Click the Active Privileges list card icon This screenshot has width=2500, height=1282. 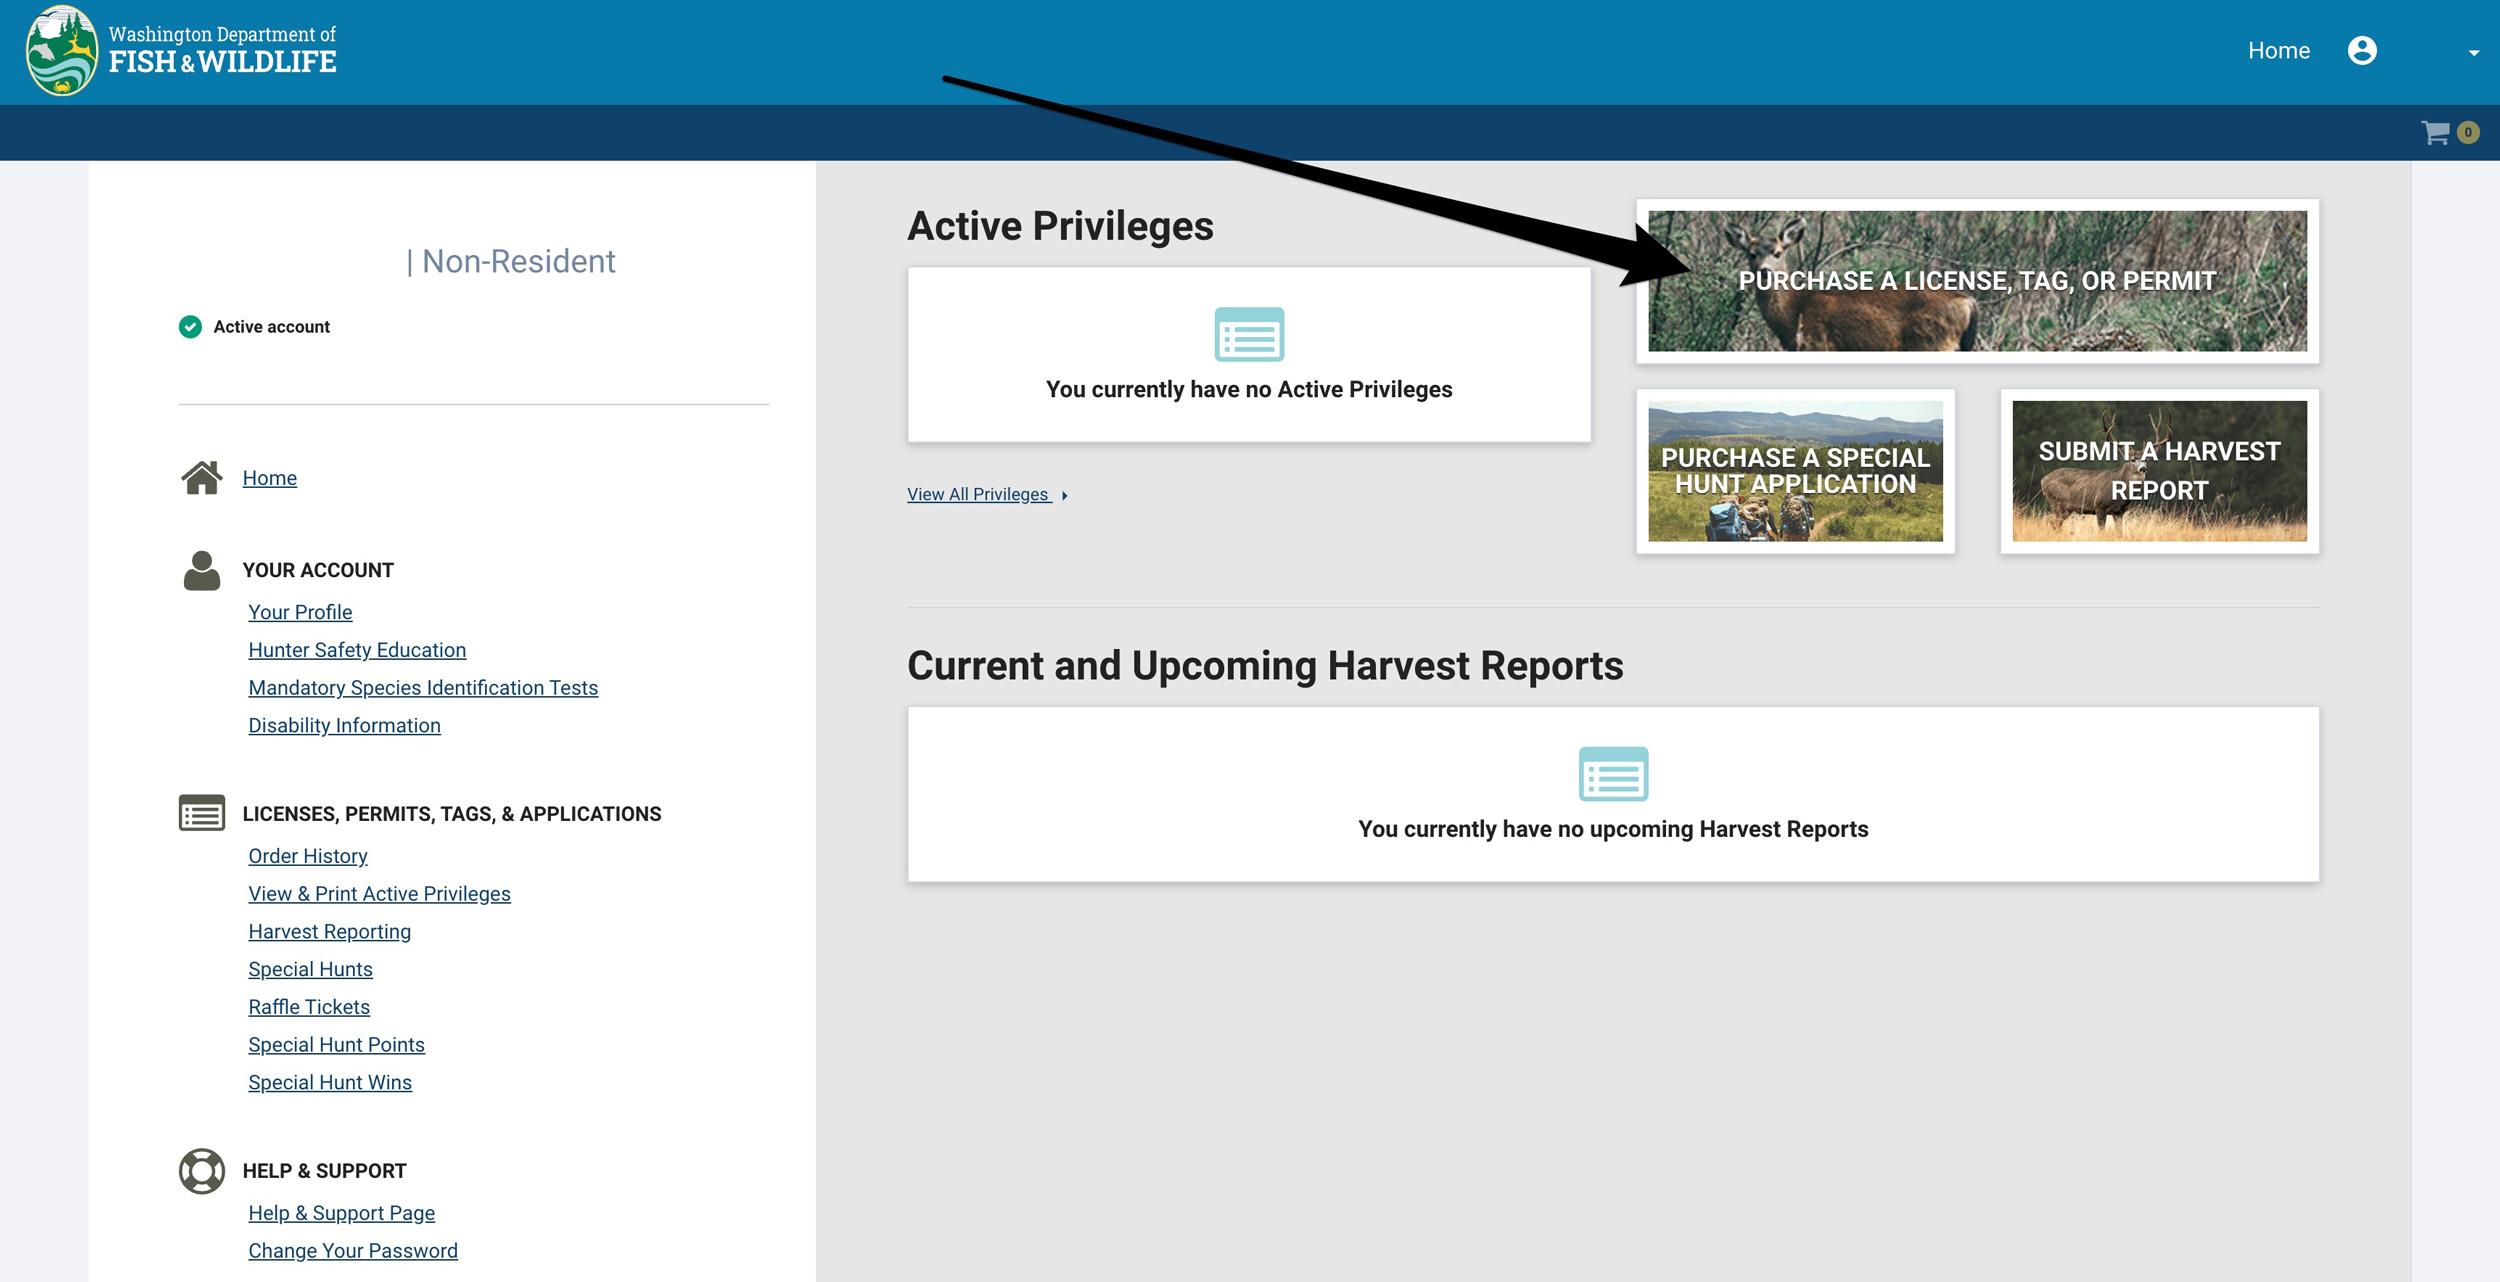click(x=1248, y=334)
